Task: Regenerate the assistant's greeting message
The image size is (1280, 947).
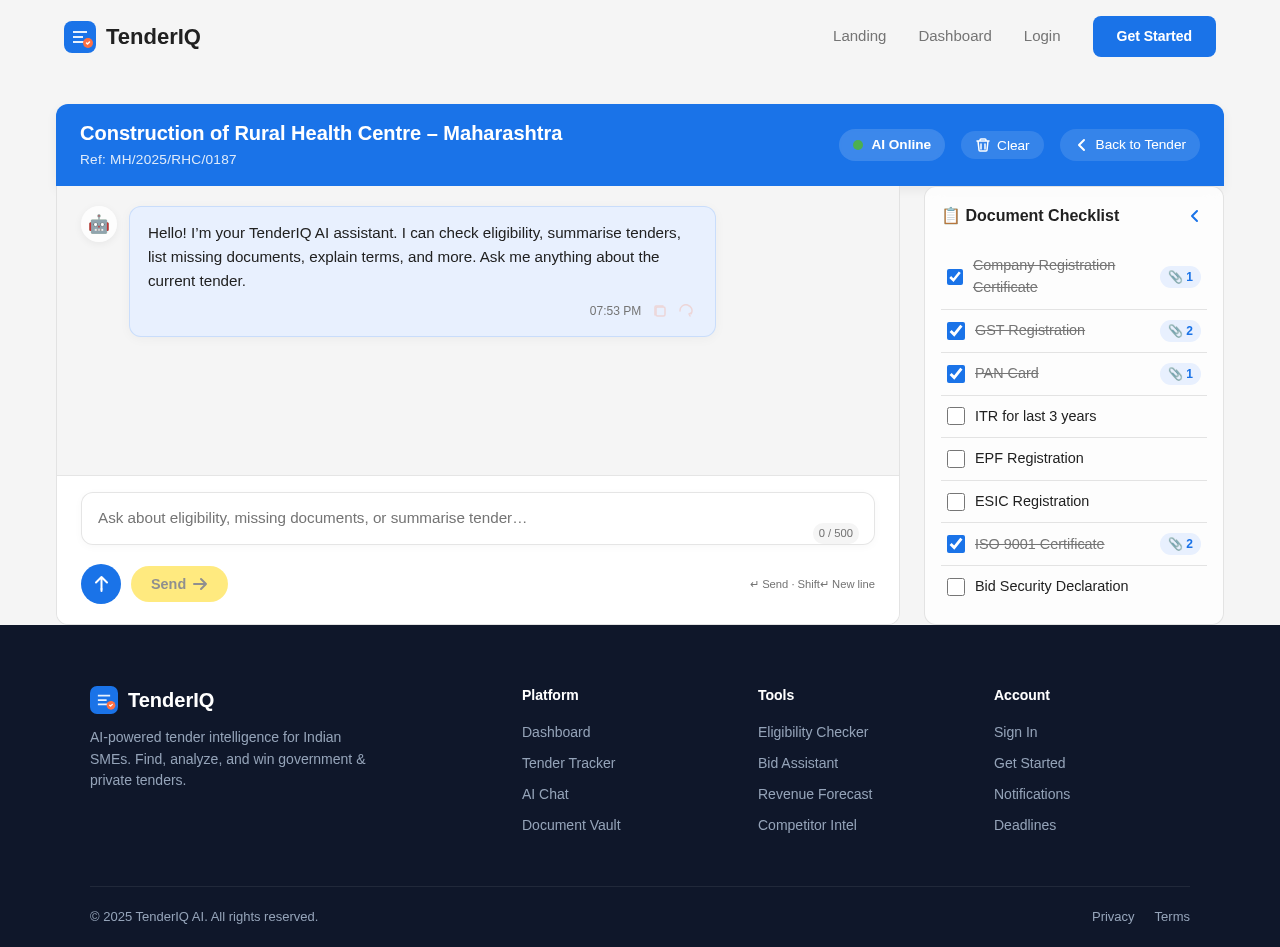Action: pos(686,311)
